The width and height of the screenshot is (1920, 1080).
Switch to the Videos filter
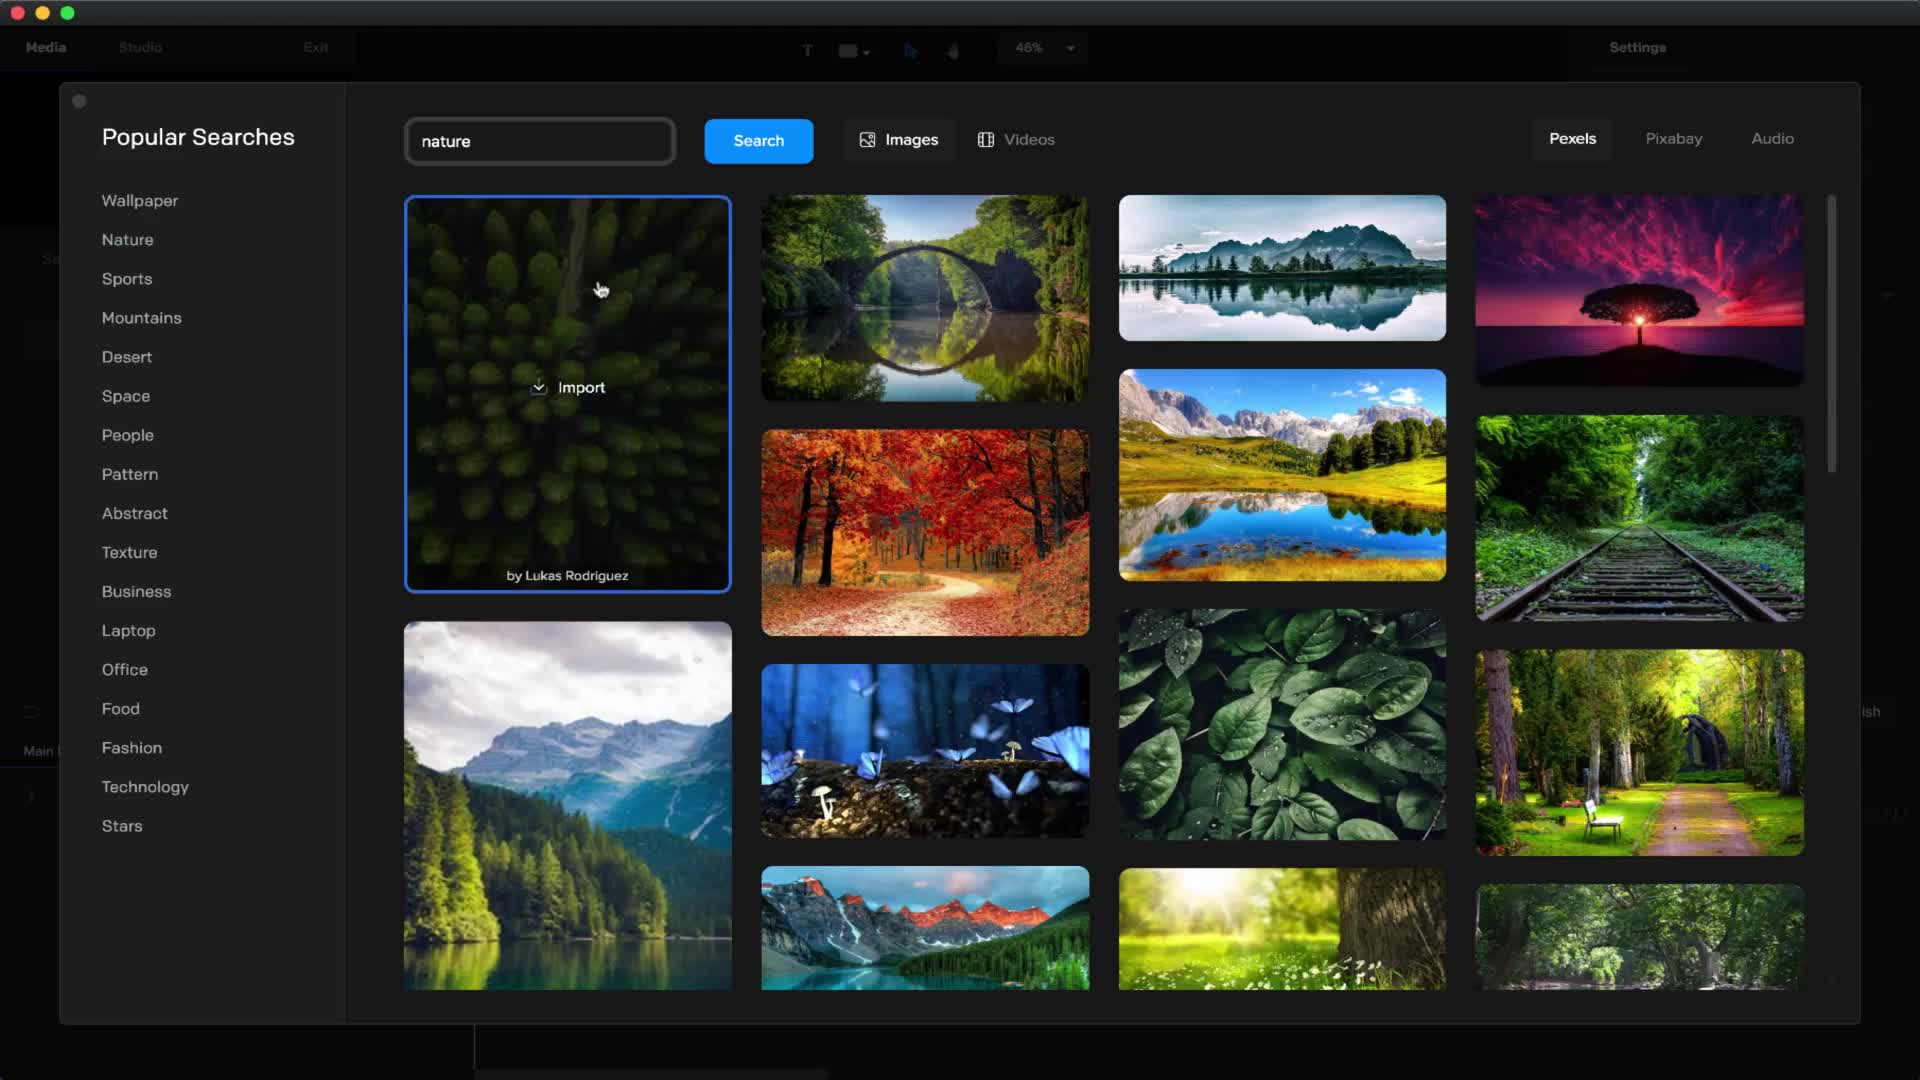click(1016, 140)
